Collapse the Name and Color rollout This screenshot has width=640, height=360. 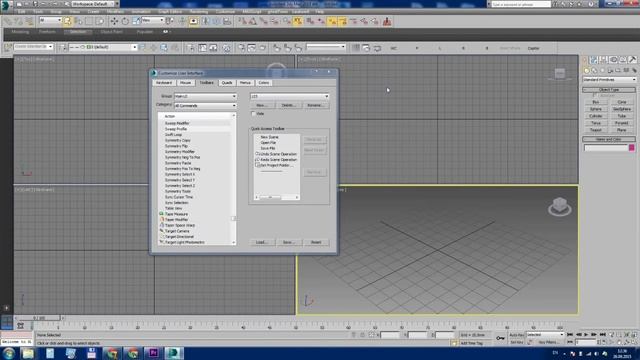609,139
